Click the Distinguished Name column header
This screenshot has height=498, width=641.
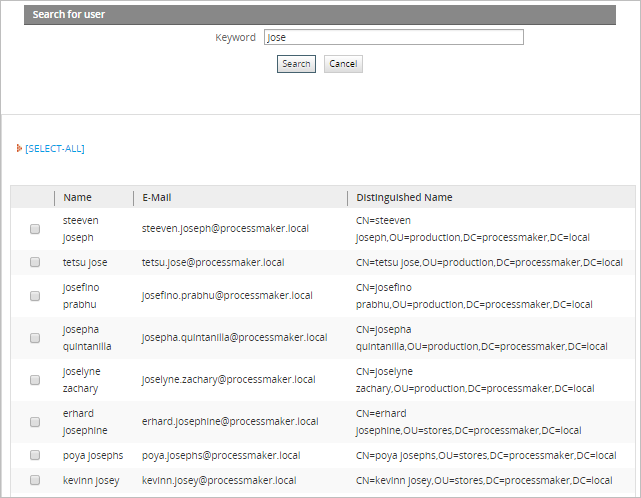click(404, 197)
